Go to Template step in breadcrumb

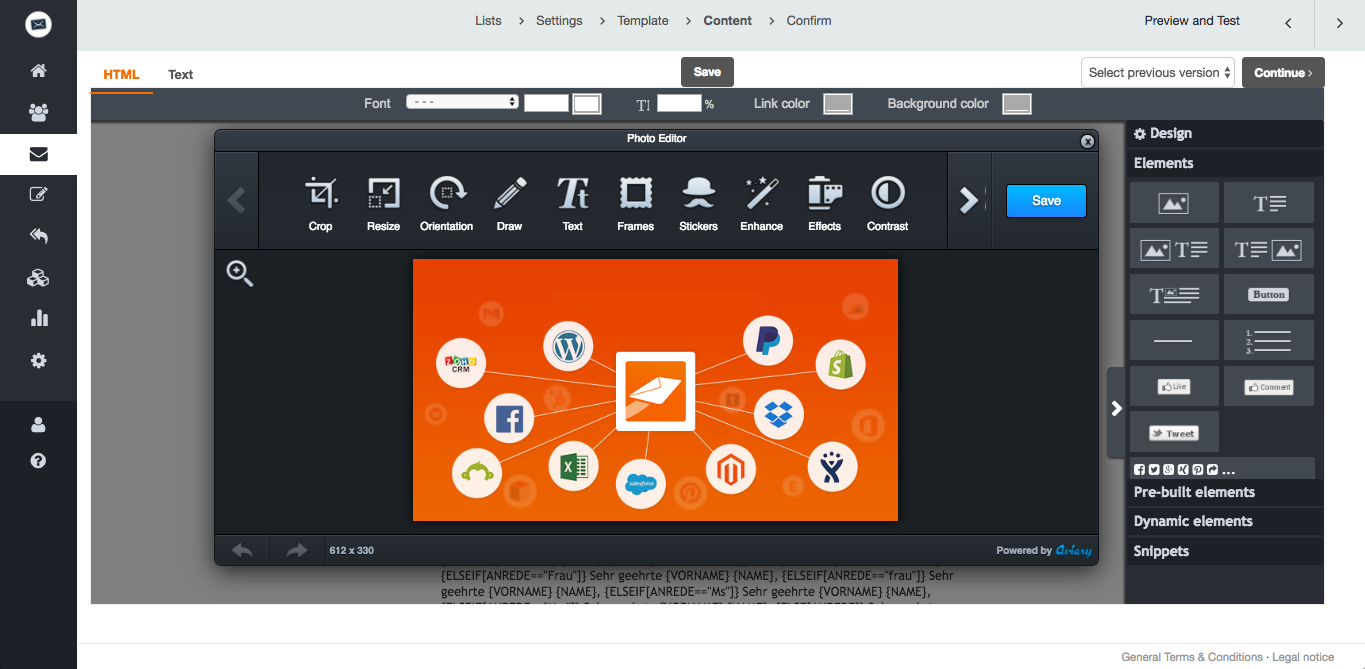pyautogui.click(x=643, y=21)
